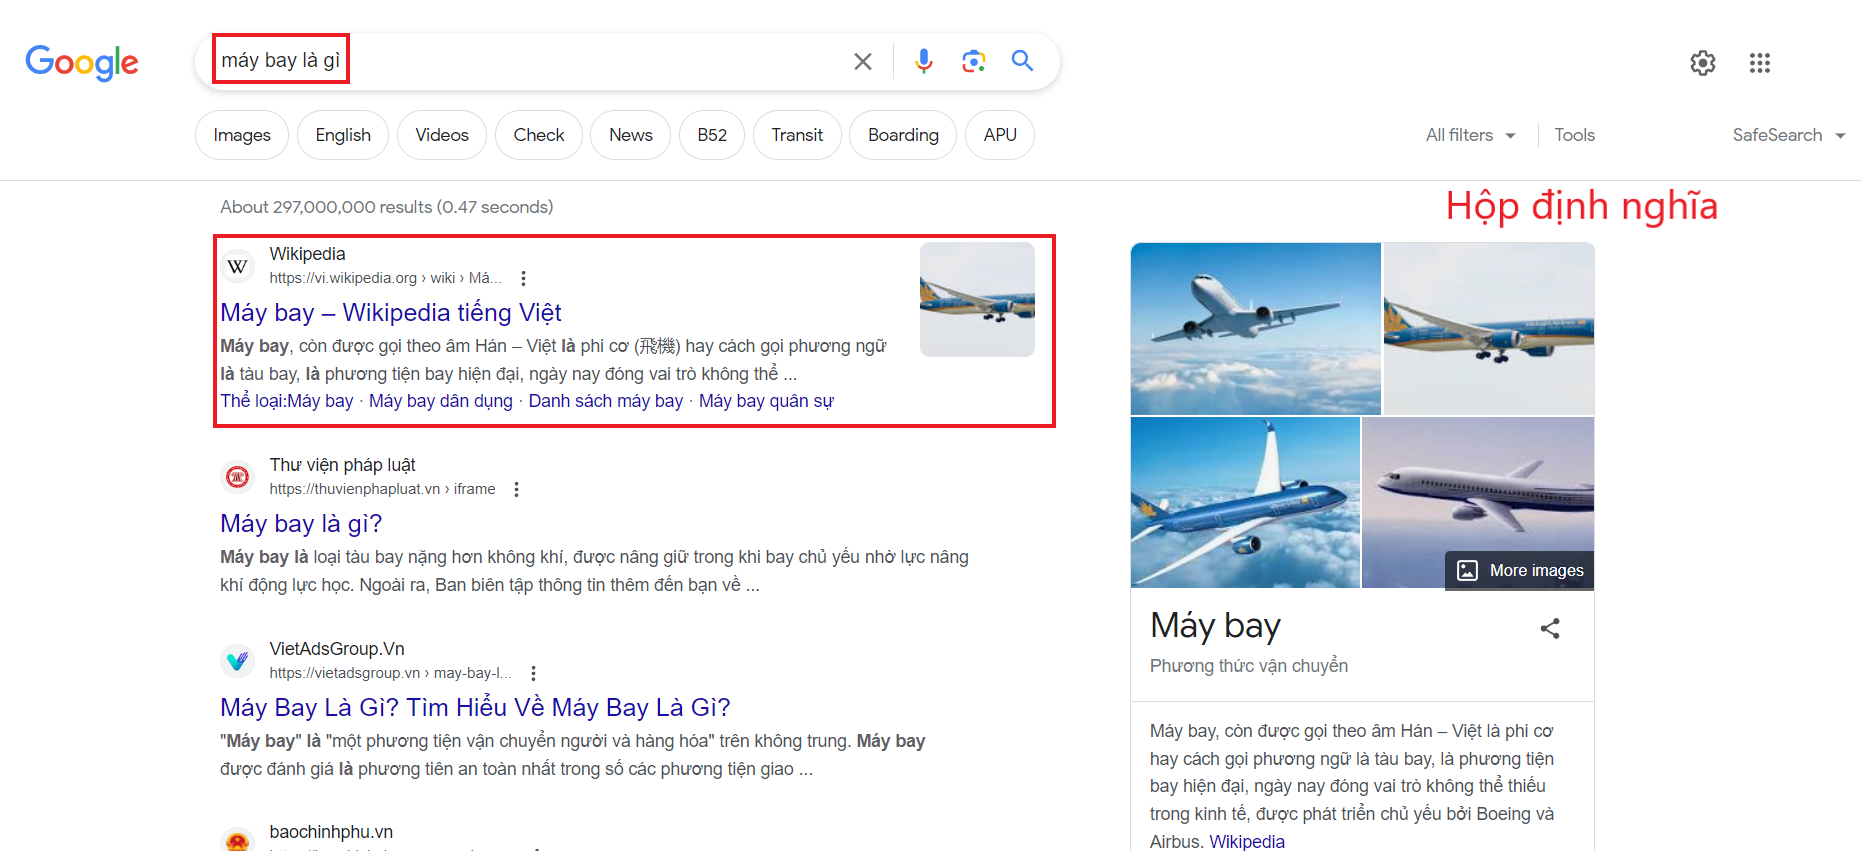Open the Tools options
Image resolution: width=1861 pixels, height=851 pixels.
(1574, 135)
